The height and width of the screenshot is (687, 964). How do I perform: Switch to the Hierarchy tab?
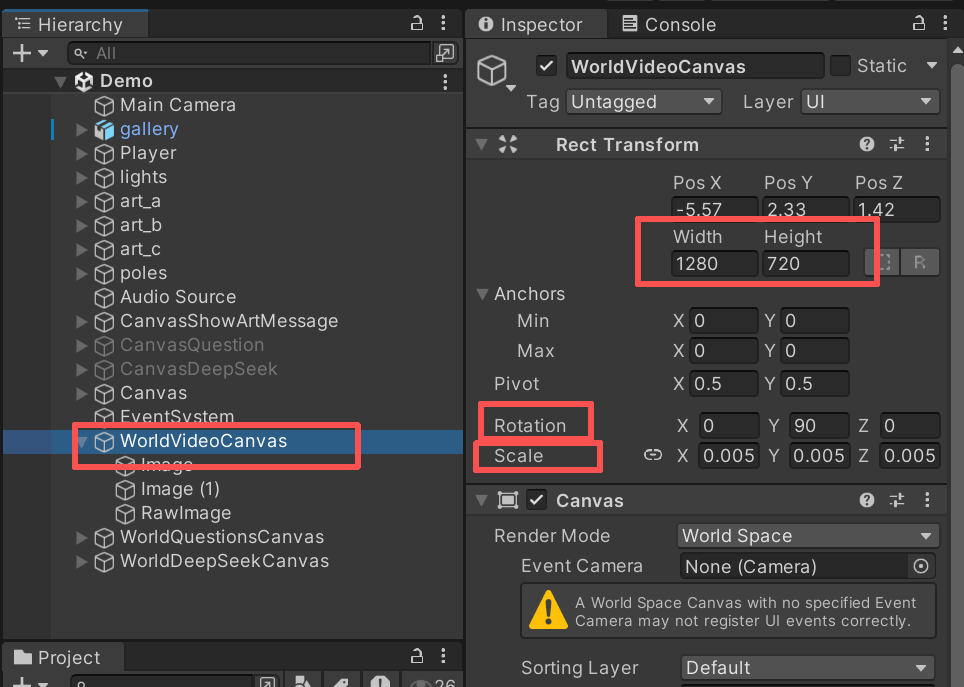point(75,25)
